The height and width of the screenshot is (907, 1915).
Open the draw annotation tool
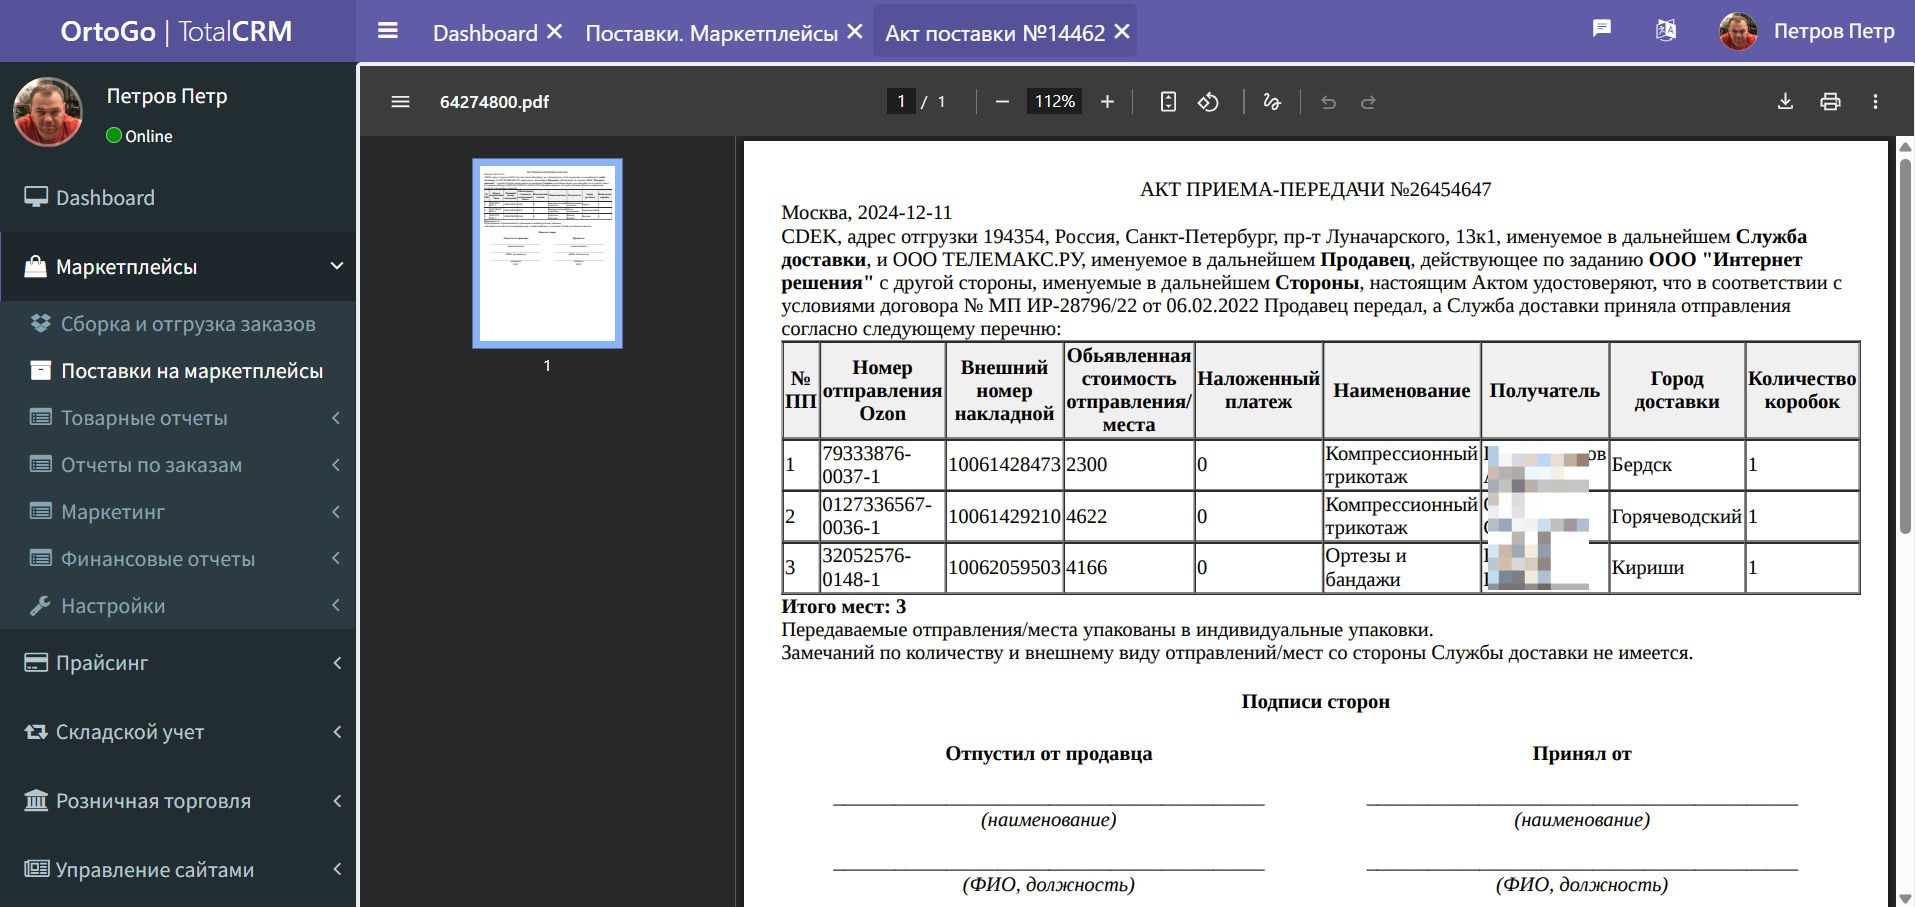[1271, 102]
